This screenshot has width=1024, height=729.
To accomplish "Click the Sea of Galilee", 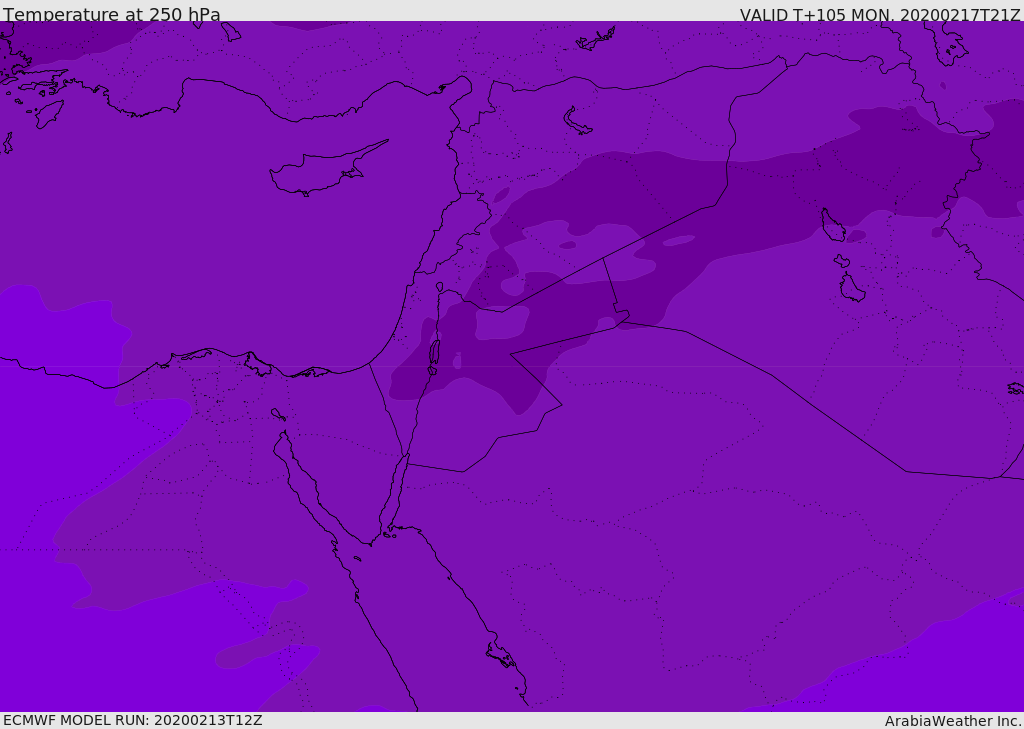I will point(440,287).
